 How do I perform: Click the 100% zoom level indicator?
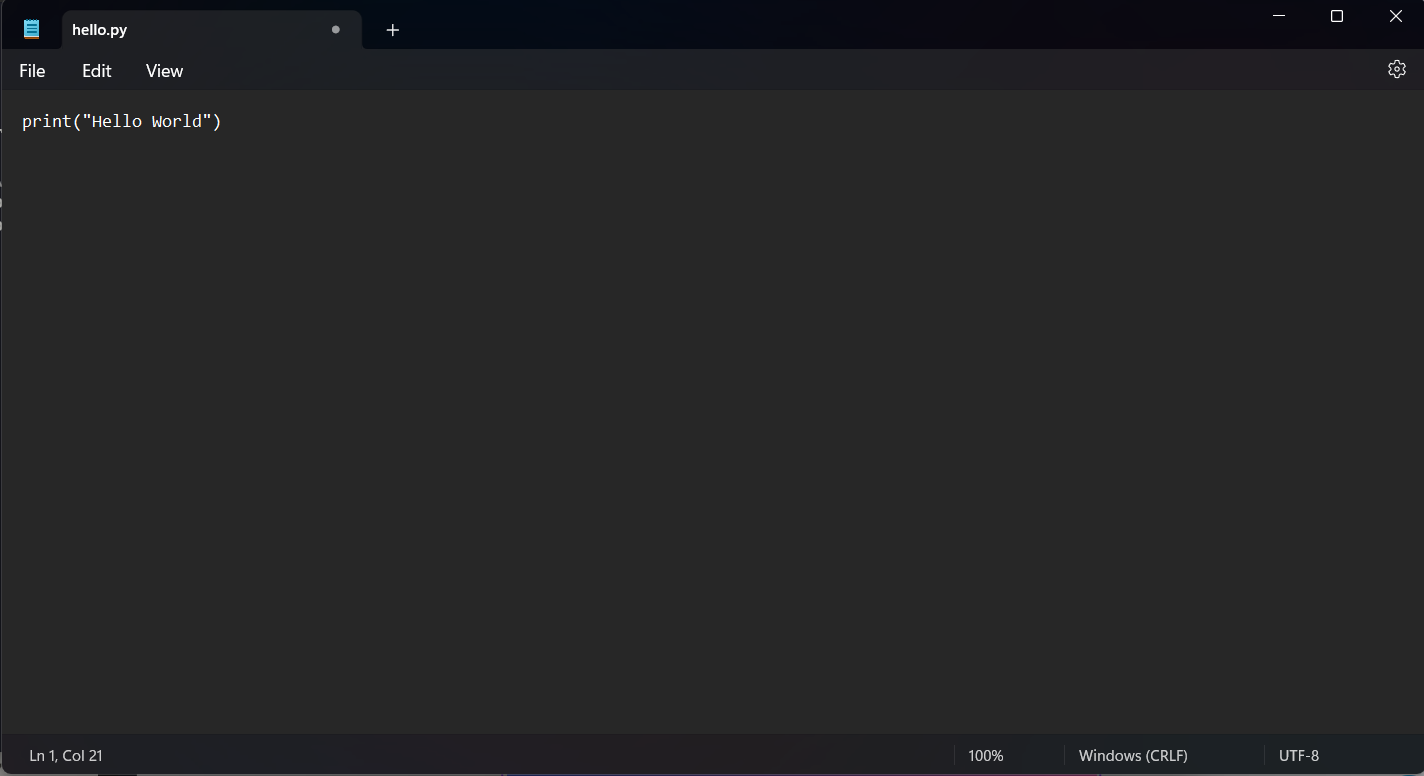tap(986, 756)
